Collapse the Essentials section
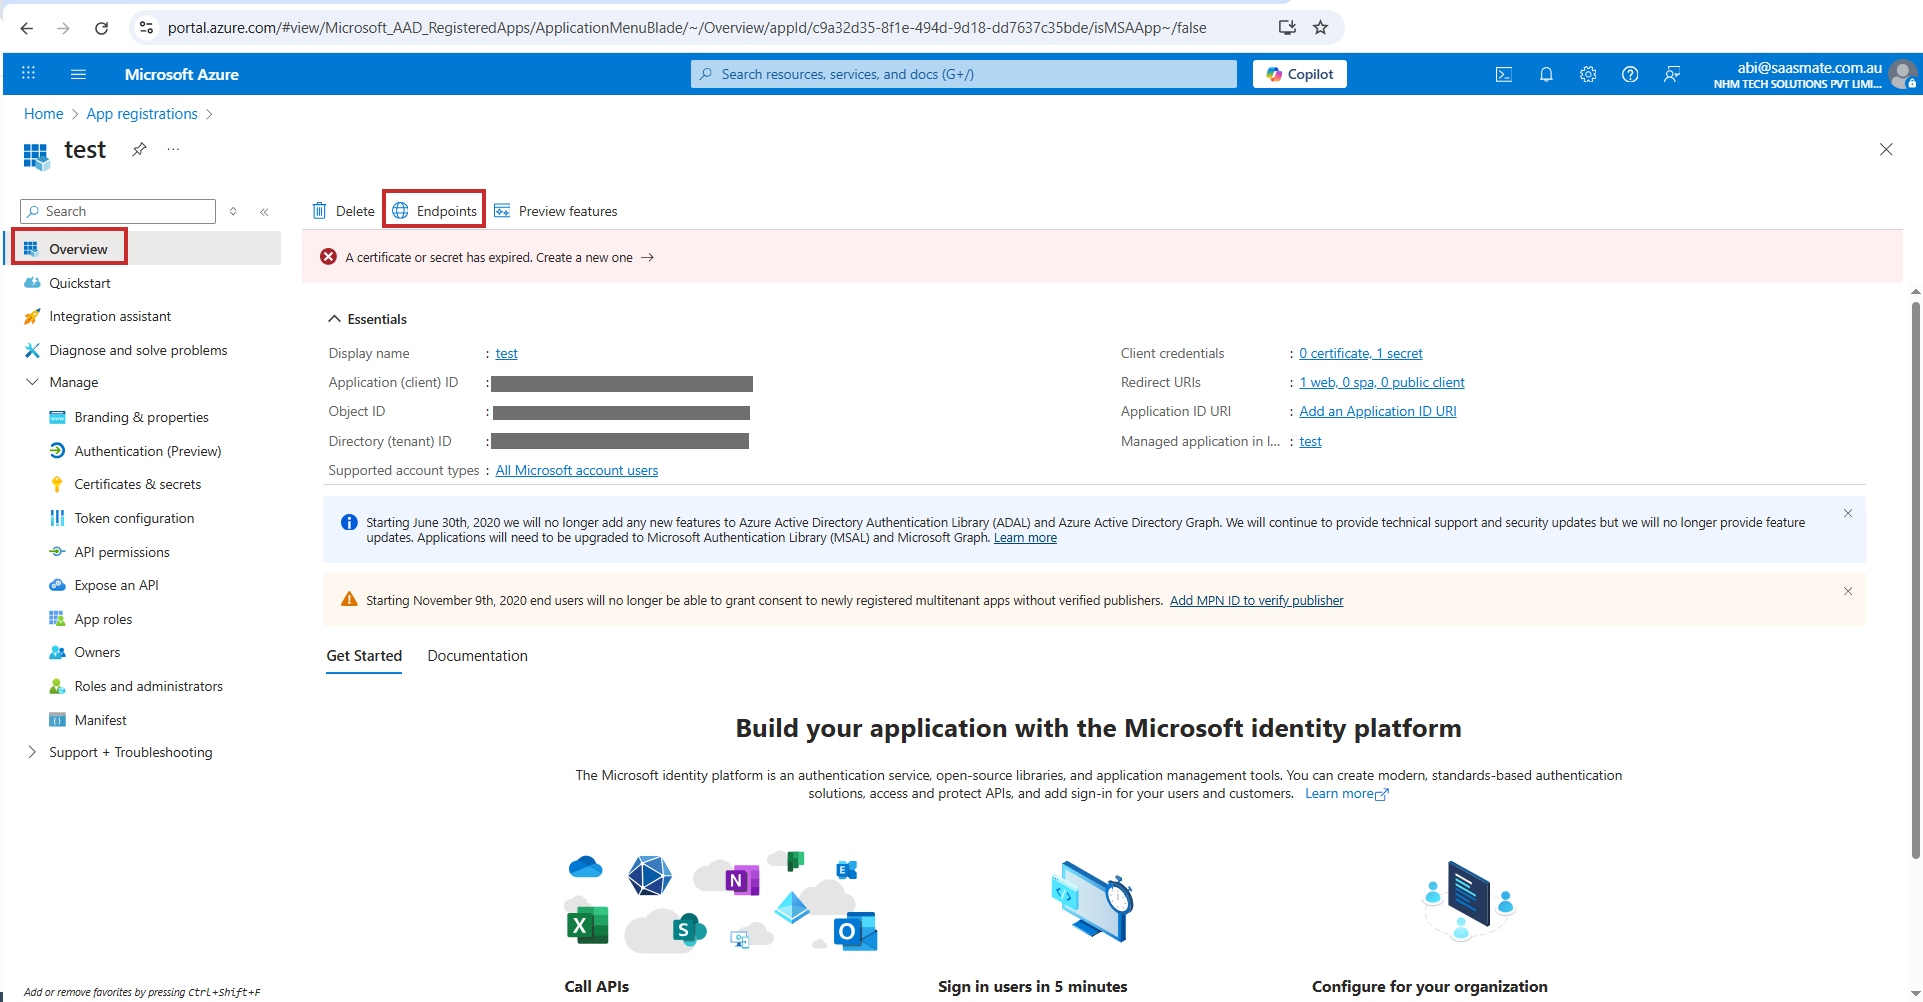This screenshot has height=1002, width=1923. pyautogui.click(x=334, y=319)
